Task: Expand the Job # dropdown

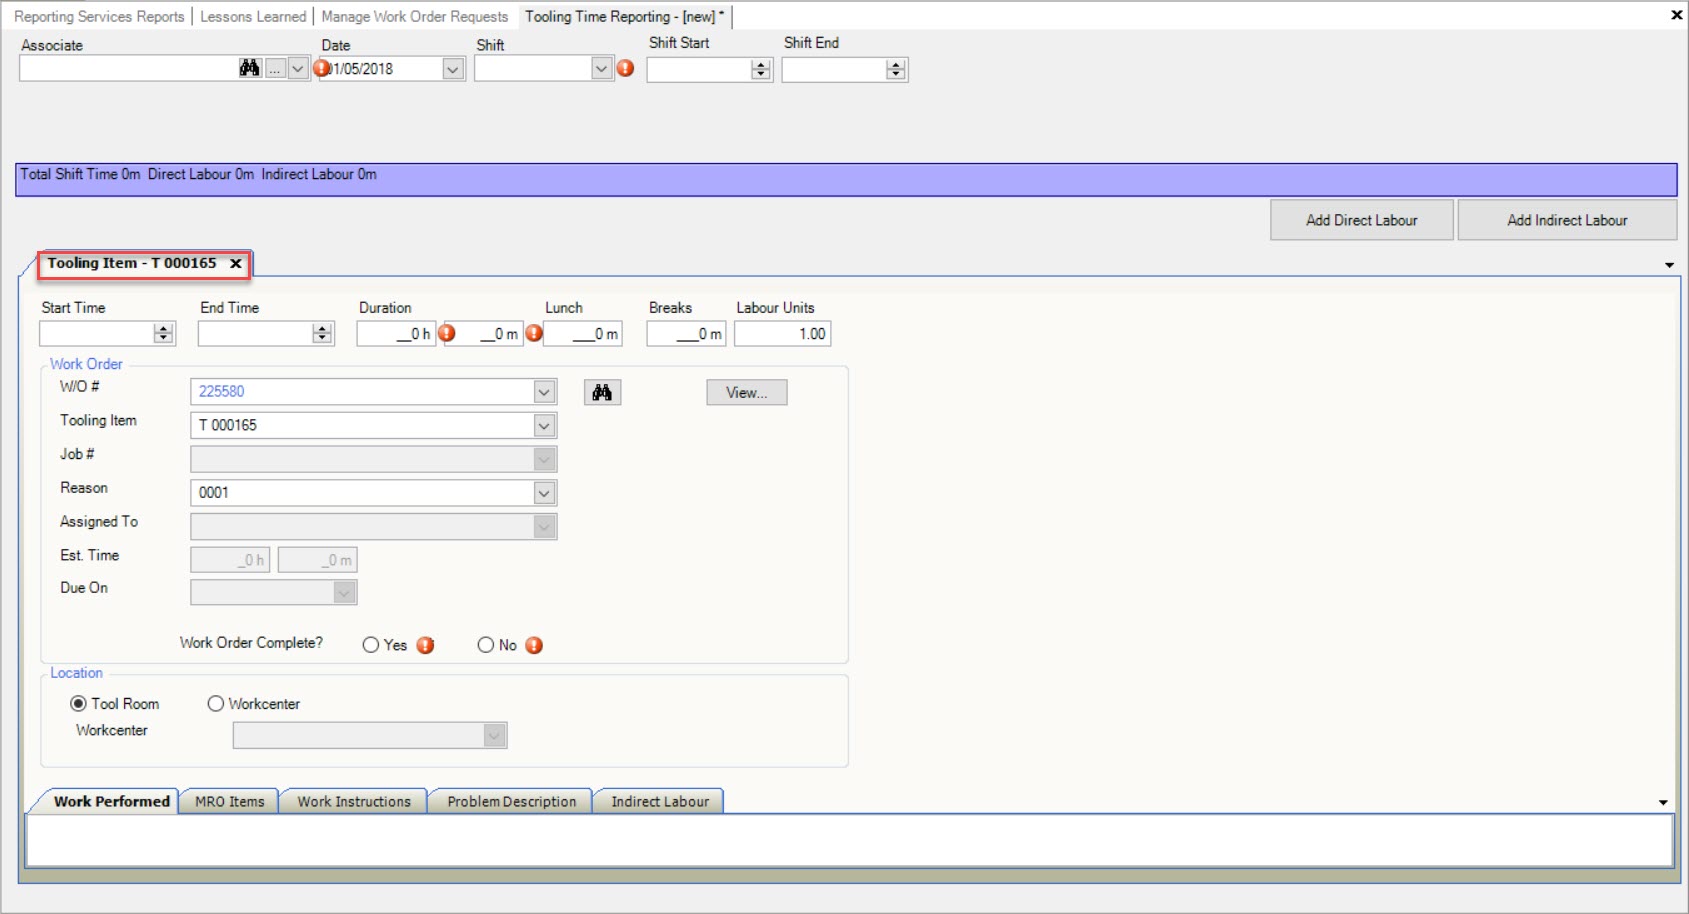Action: (544, 459)
